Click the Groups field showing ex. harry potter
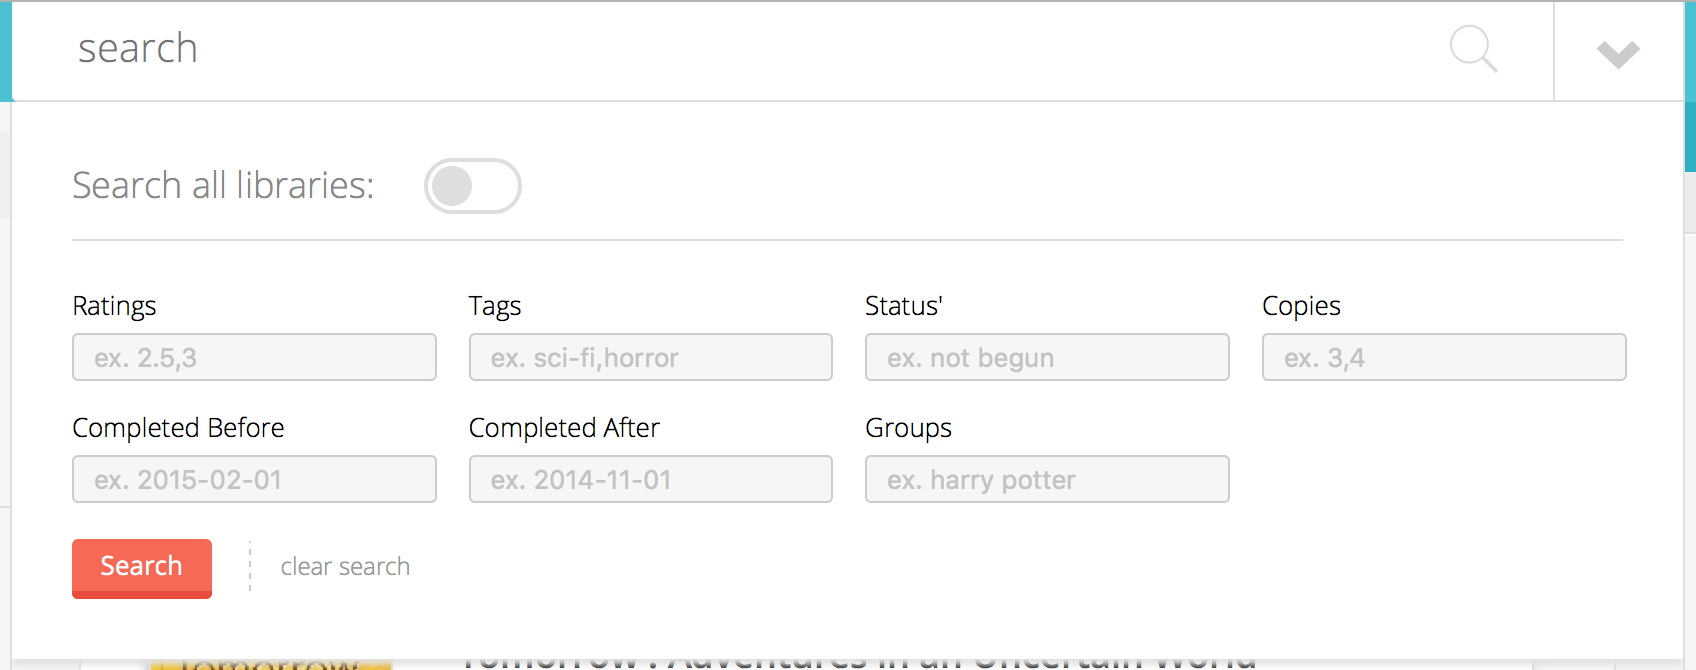 point(1047,479)
